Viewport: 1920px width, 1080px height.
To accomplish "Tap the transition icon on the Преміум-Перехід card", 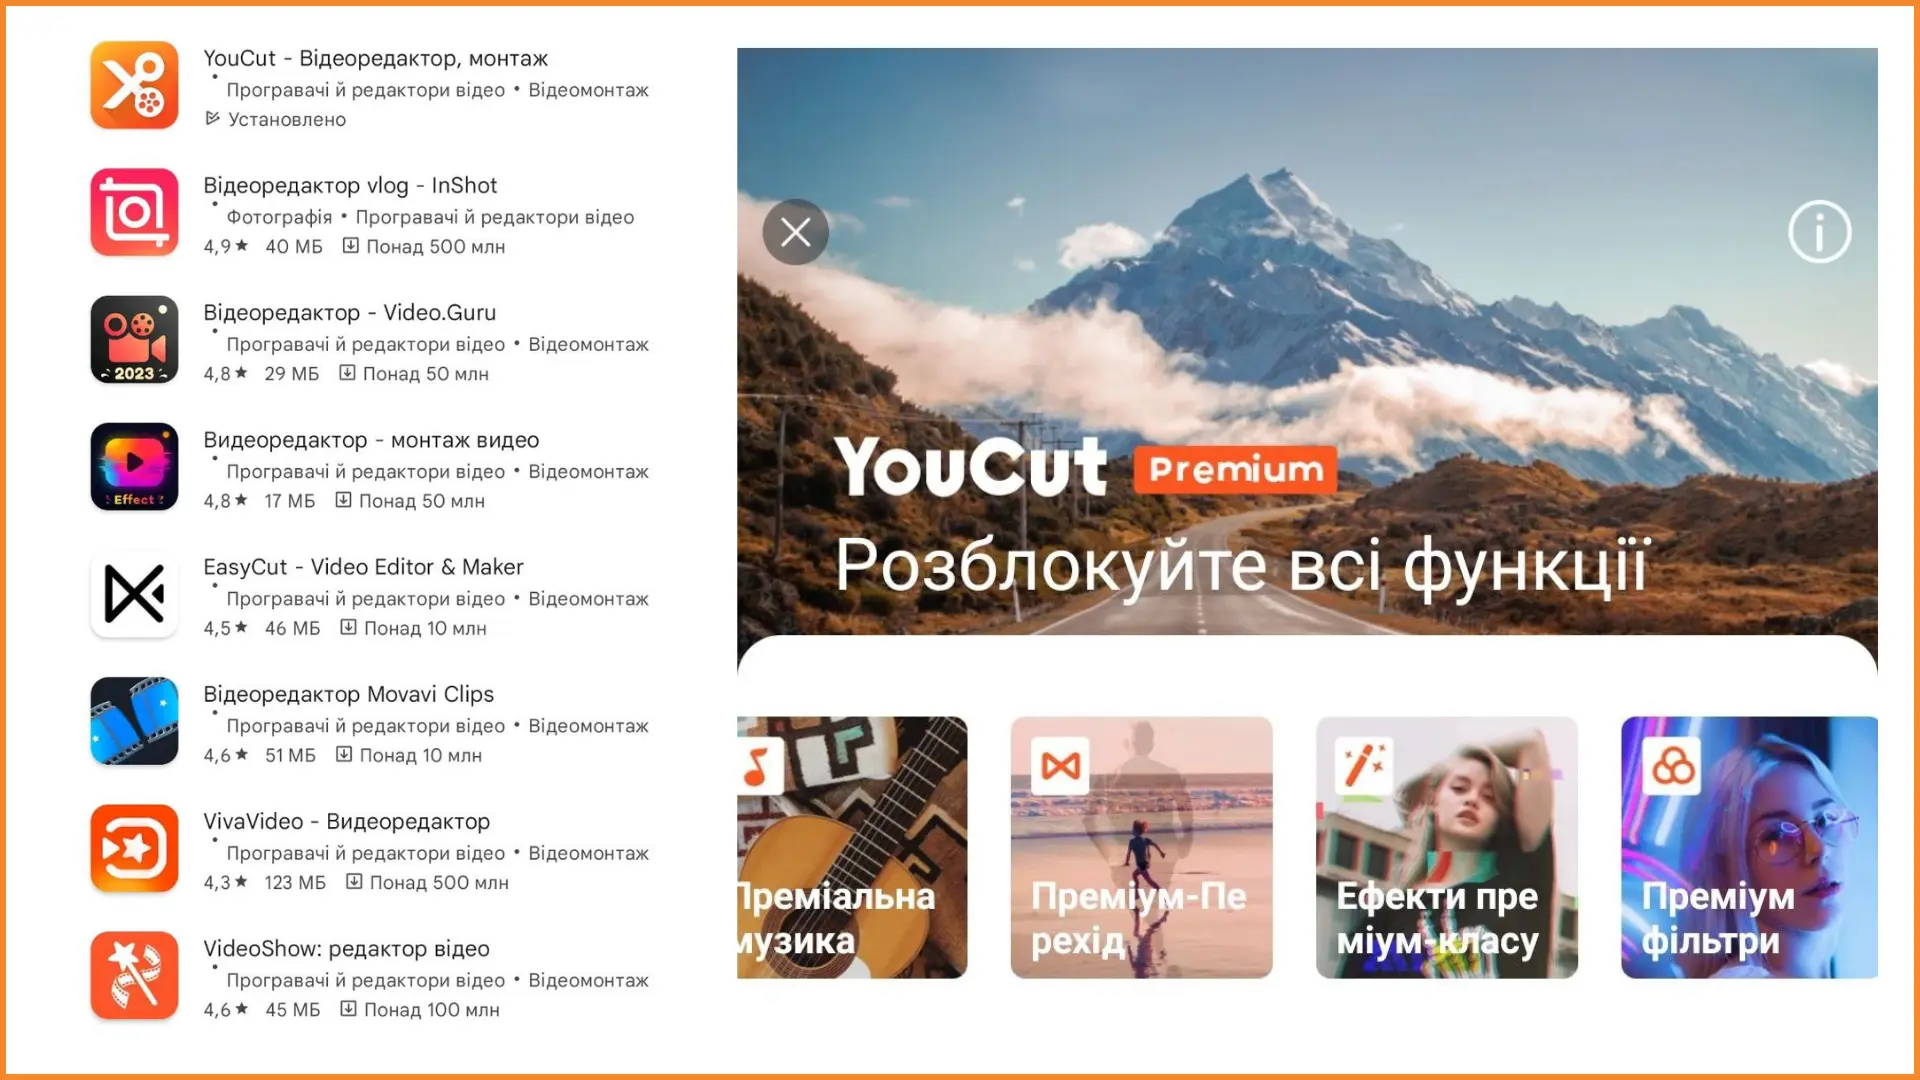I will click(1060, 767).
